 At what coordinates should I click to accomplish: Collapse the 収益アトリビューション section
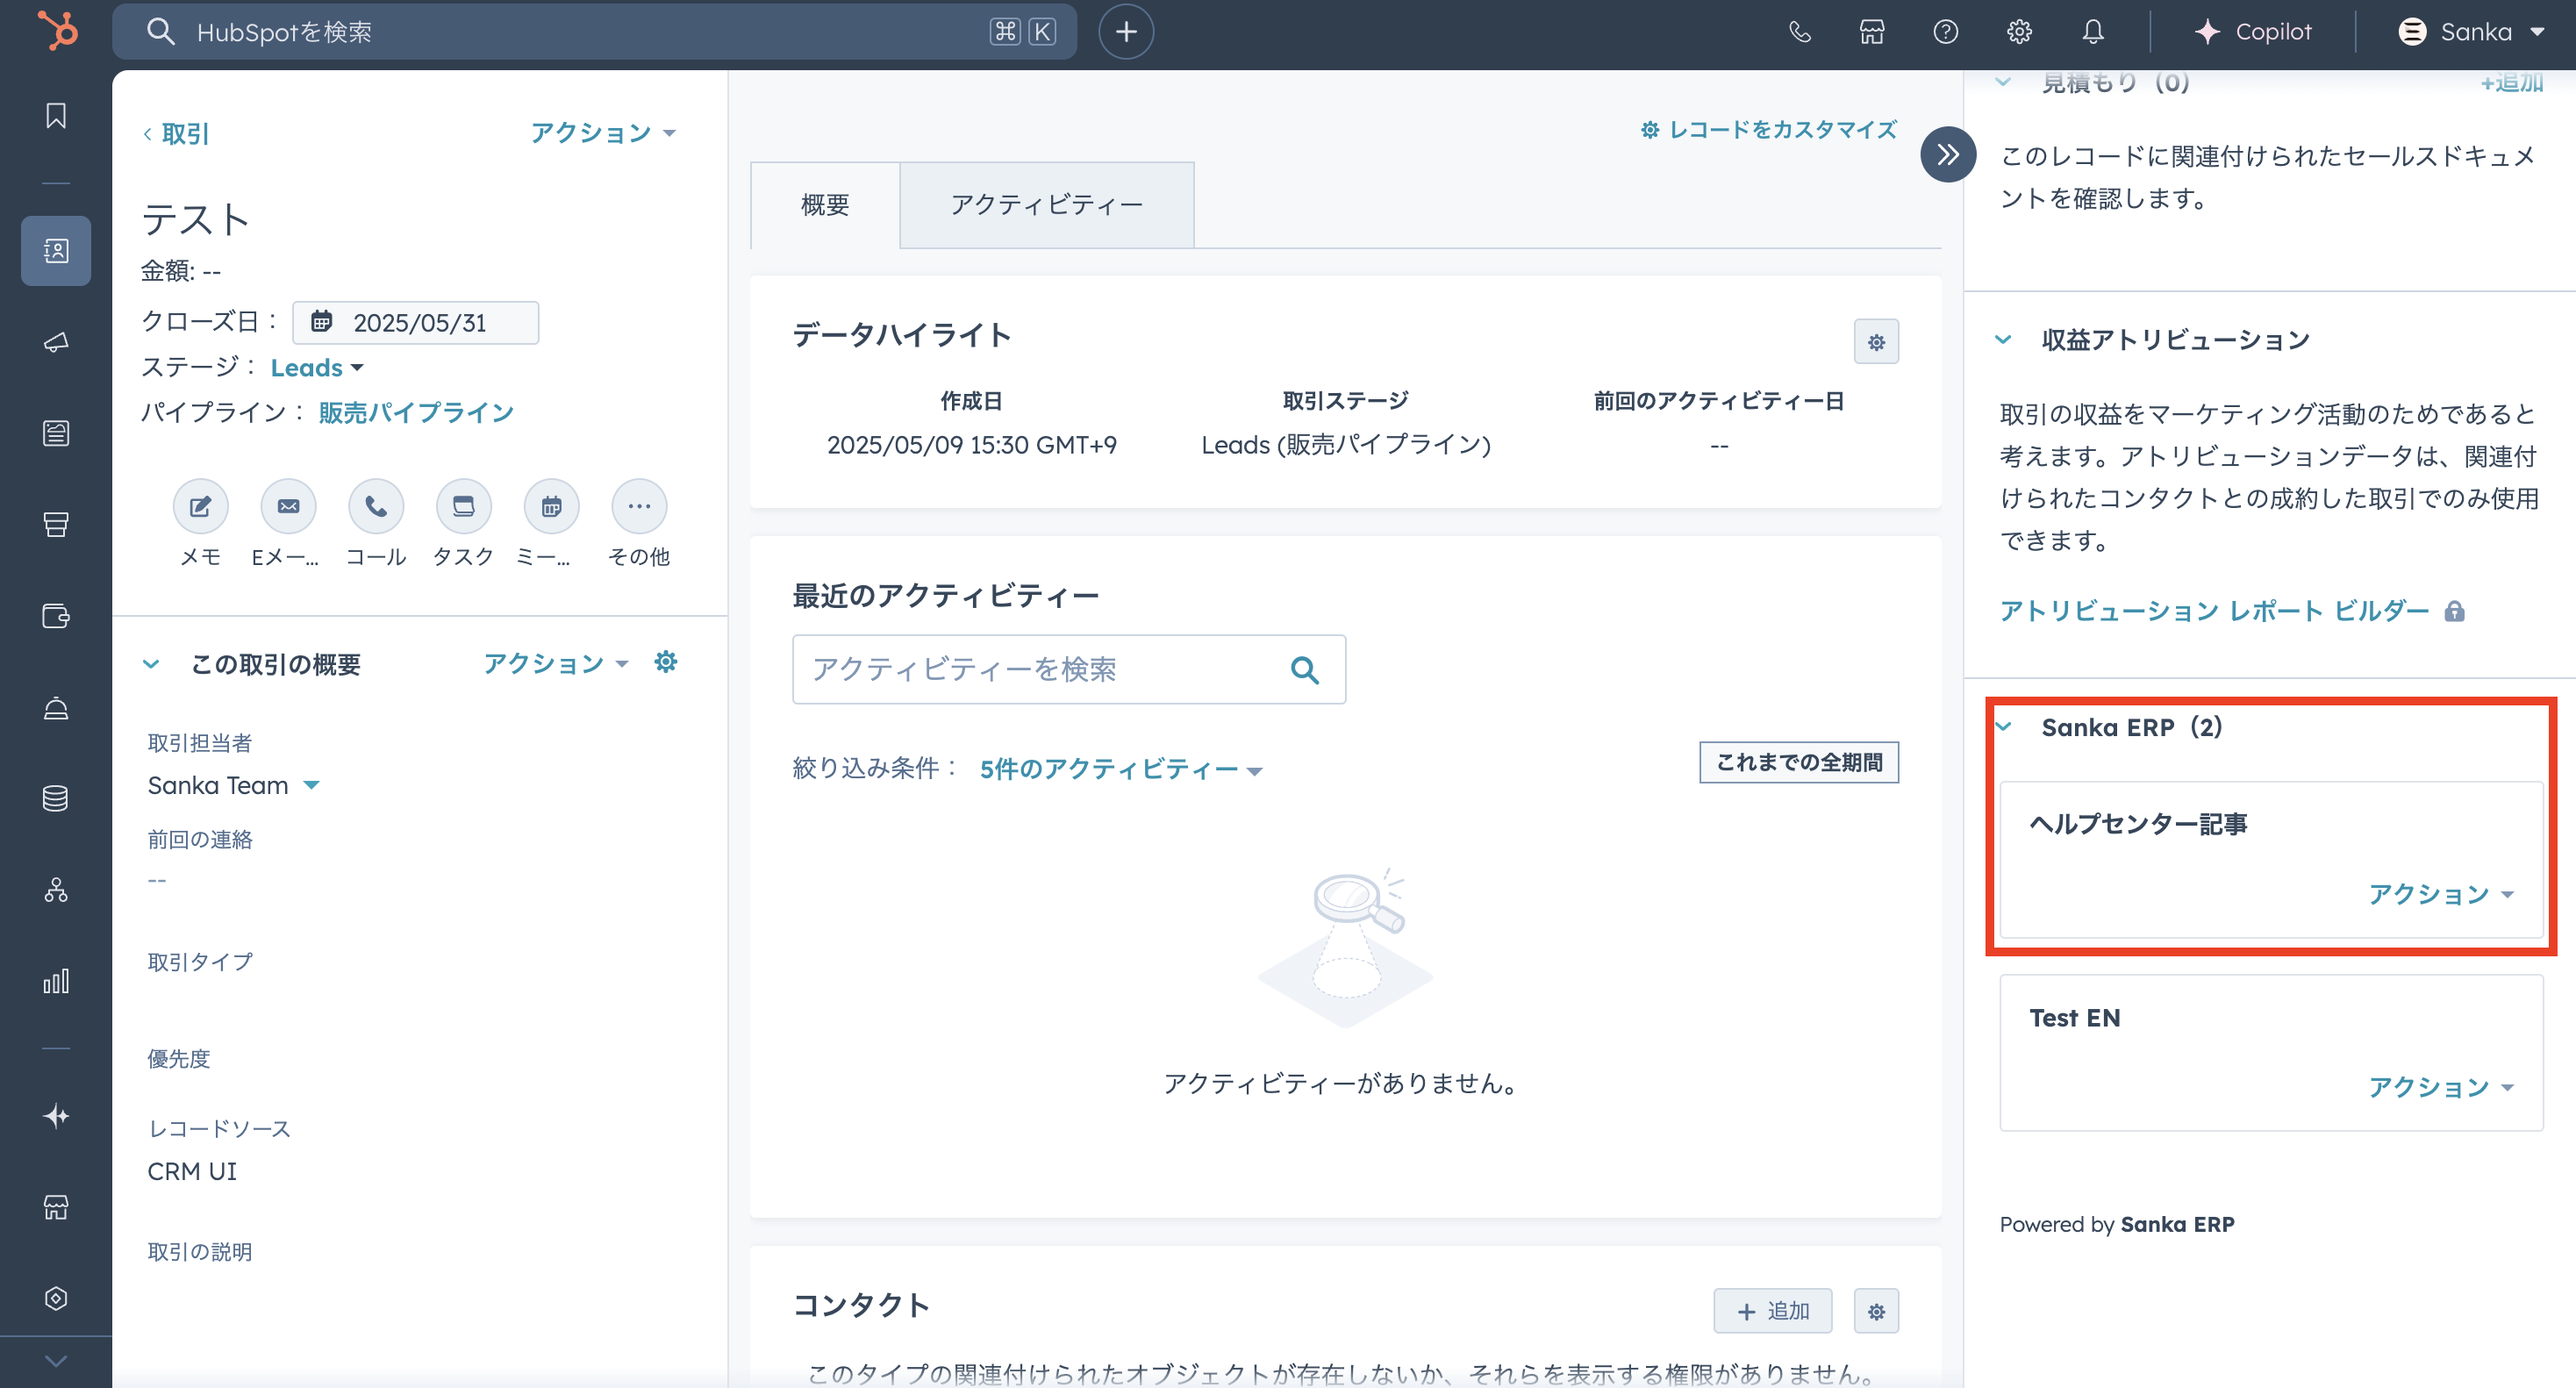click(x=2003, y=339)
